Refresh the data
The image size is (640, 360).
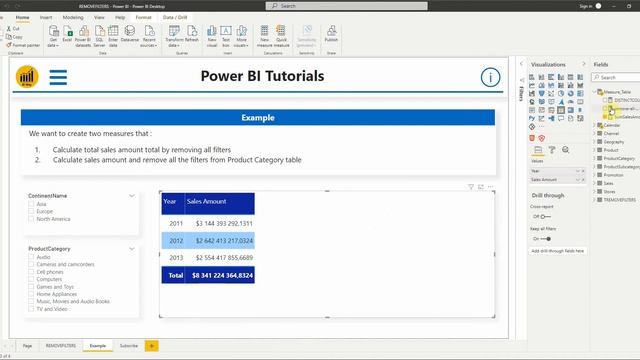tap(192, 34)
